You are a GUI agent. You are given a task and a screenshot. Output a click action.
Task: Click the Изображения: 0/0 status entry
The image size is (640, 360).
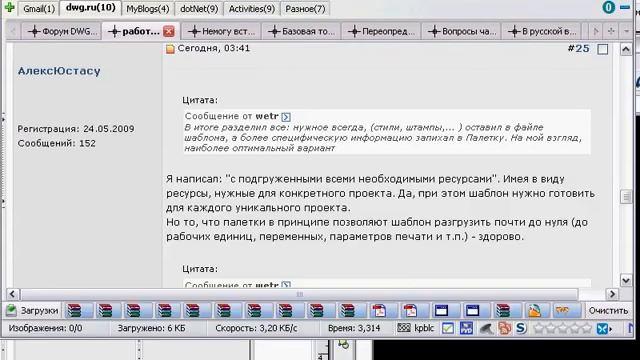pyautogui.click(x=45, y=328)
